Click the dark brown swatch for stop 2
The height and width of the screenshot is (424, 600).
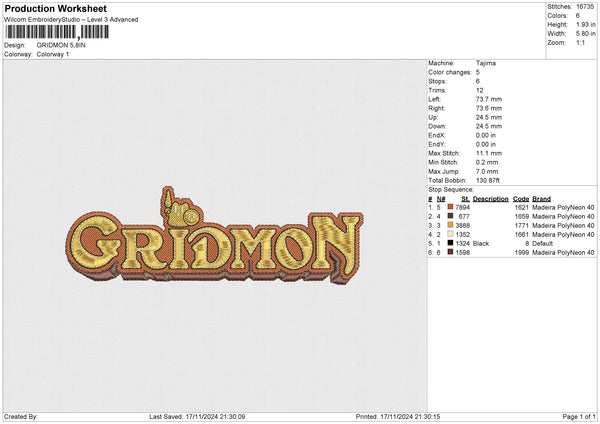click(x=451, y=216)
